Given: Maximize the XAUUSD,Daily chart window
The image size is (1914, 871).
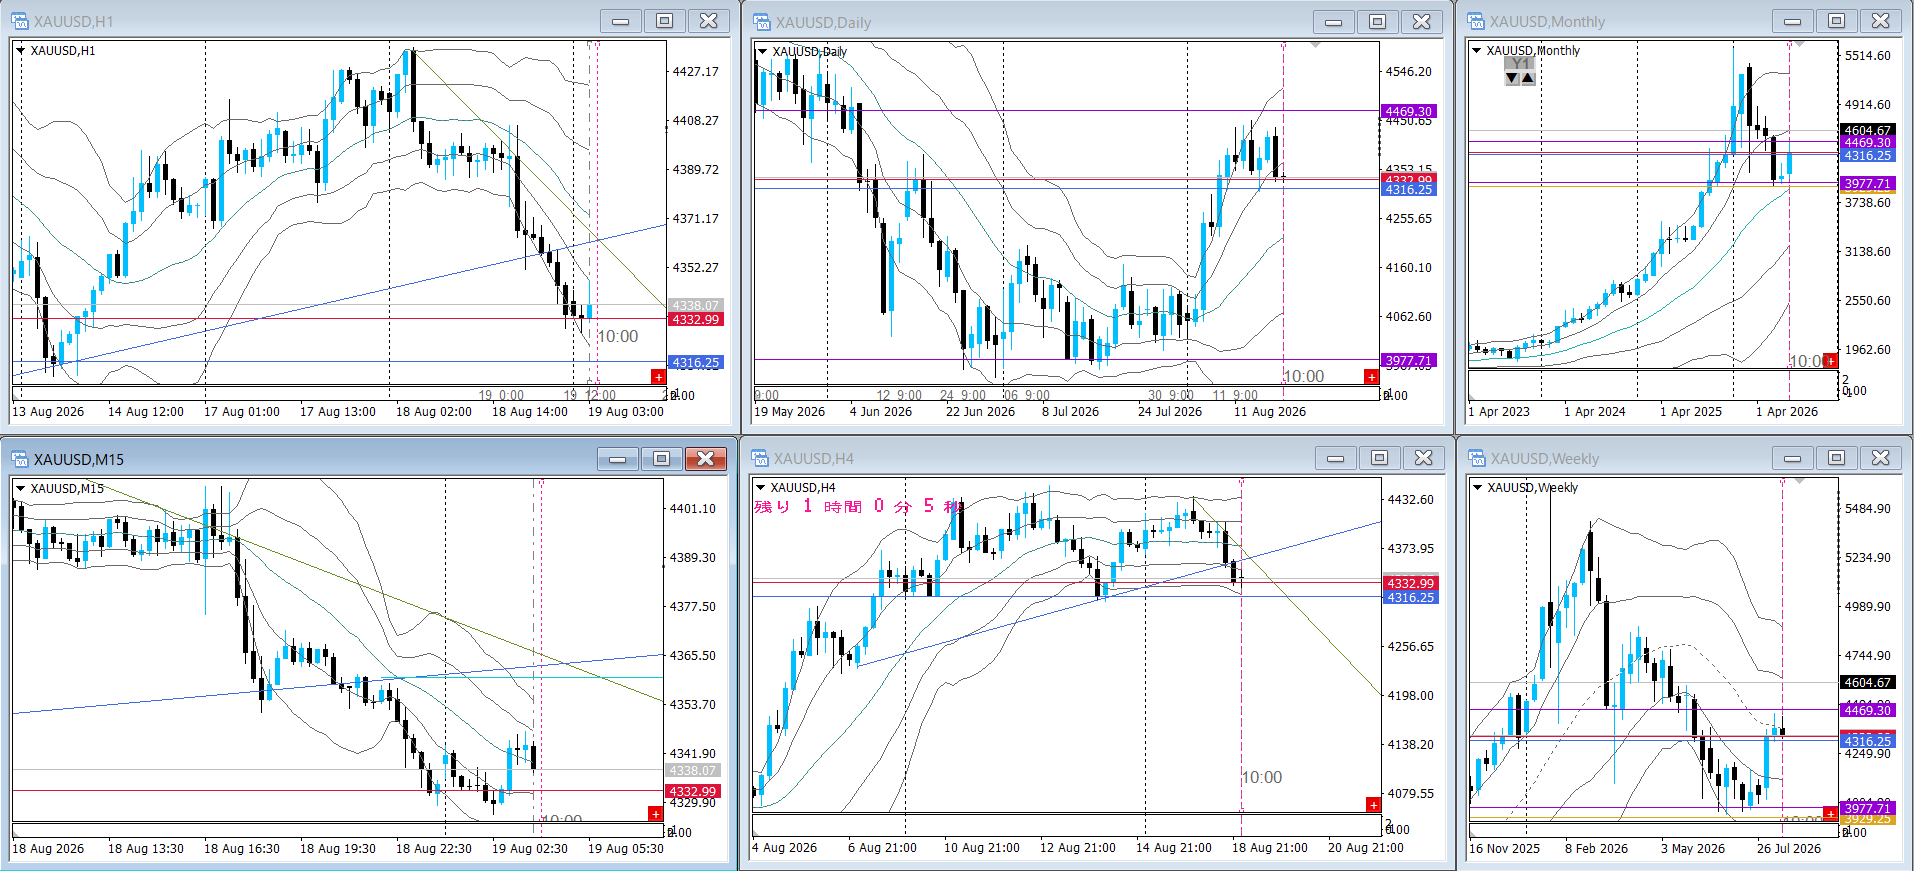Looking at the screenshot, I should 1377,22.
